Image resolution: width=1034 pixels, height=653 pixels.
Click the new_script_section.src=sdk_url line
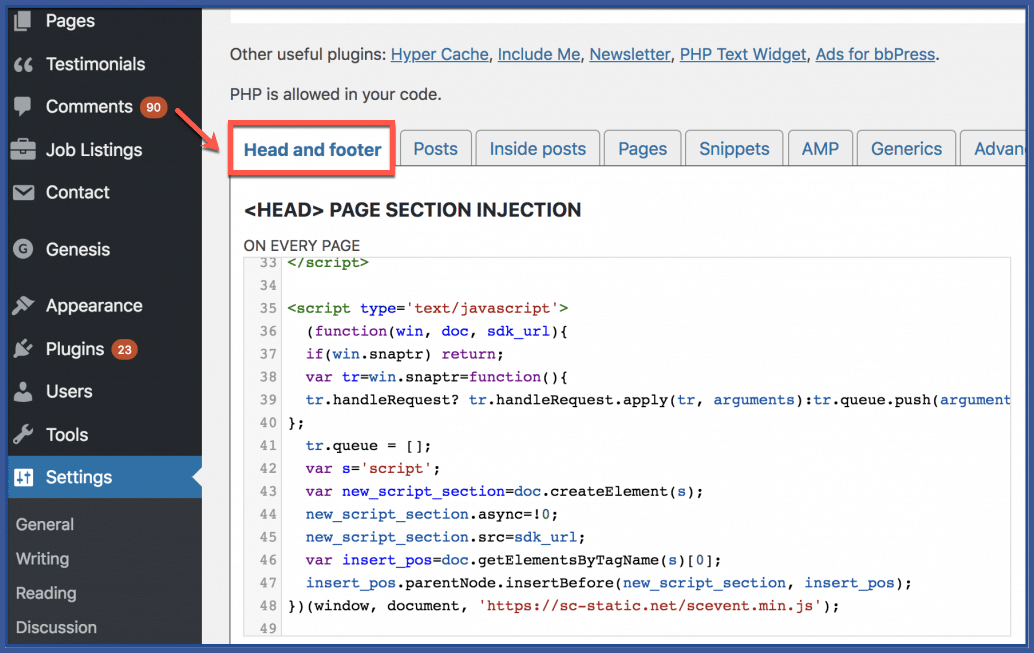(x=445, y=537)
